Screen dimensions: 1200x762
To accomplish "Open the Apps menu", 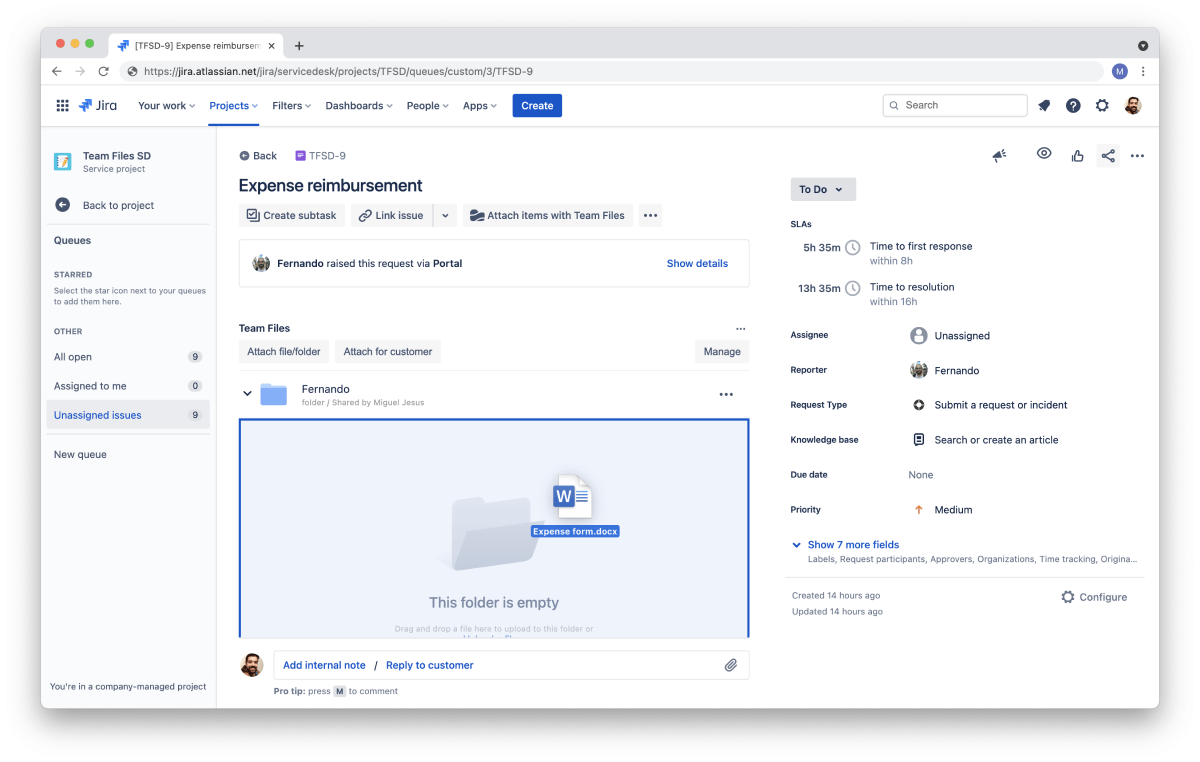I will tap(480, 106).
